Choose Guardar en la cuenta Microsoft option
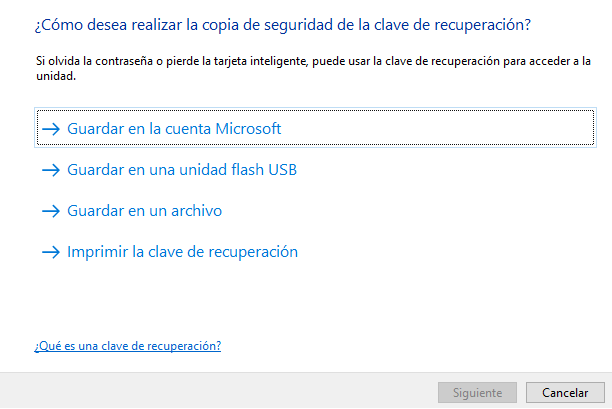This screenshot has height=409, width=612. click(315, 128)
